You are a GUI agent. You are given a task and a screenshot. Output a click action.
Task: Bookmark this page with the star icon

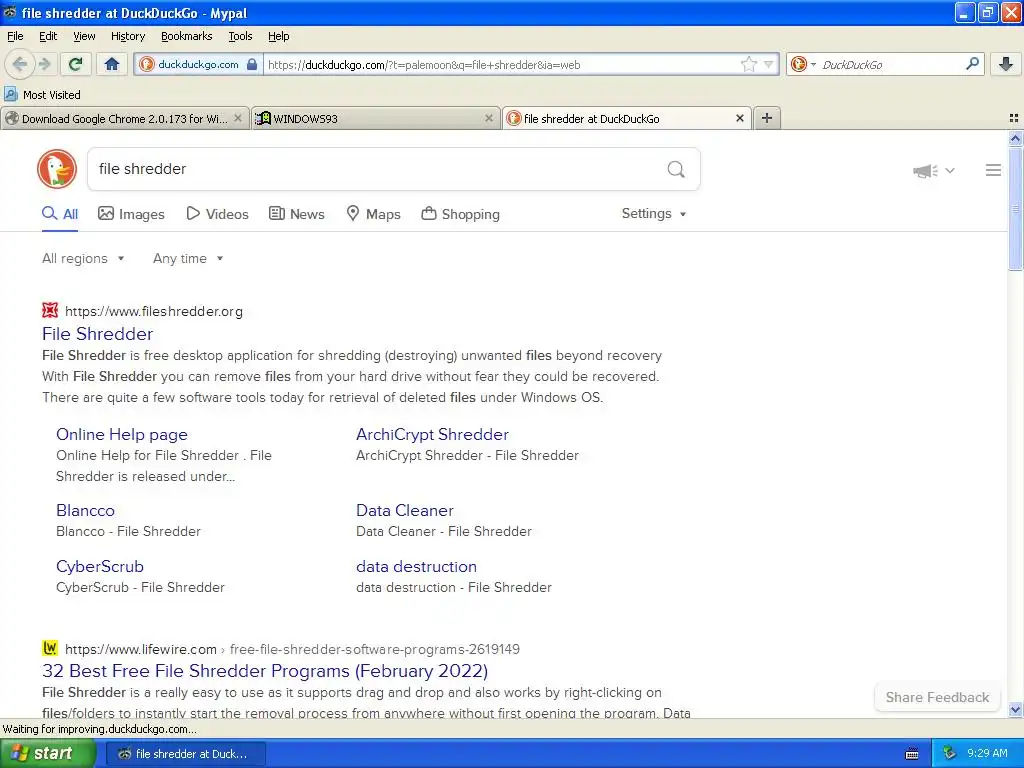tap(748, 64)
